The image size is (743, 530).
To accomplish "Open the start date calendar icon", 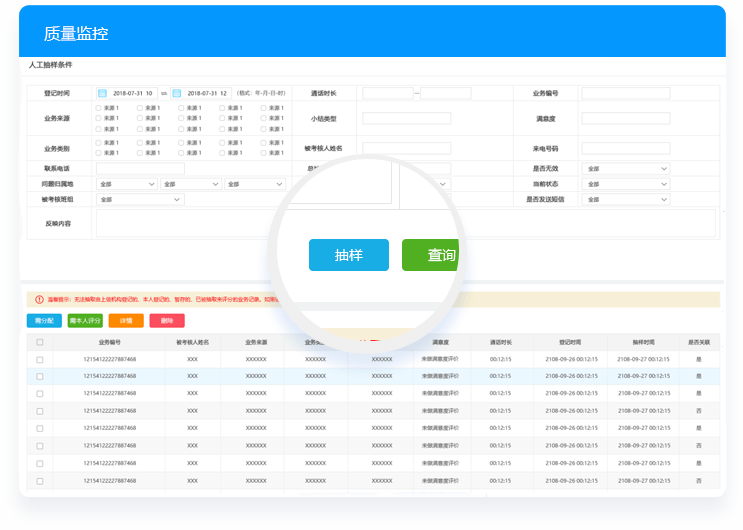I will coord(102,93).
